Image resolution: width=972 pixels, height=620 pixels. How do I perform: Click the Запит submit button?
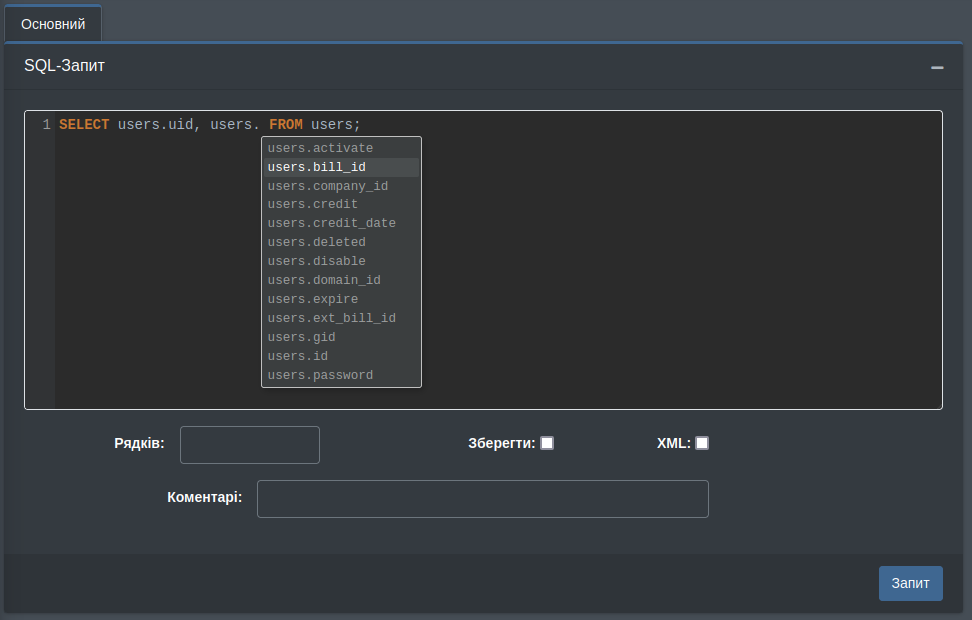pos(910,583)
